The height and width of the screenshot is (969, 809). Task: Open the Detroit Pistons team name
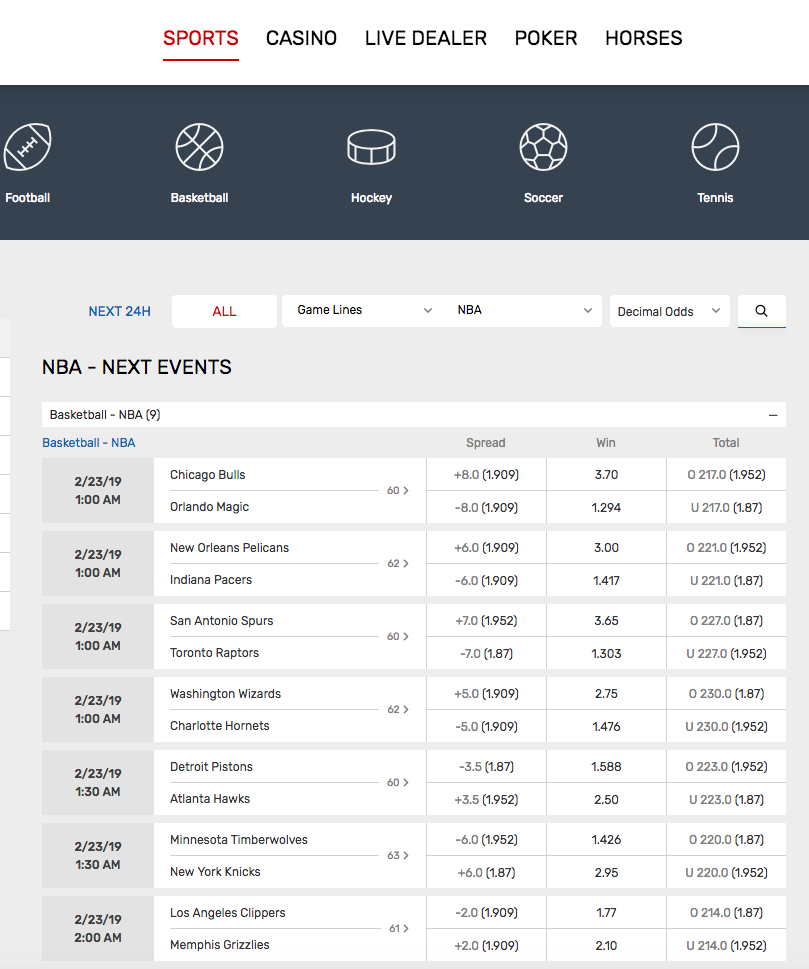(x=211, y=766)
